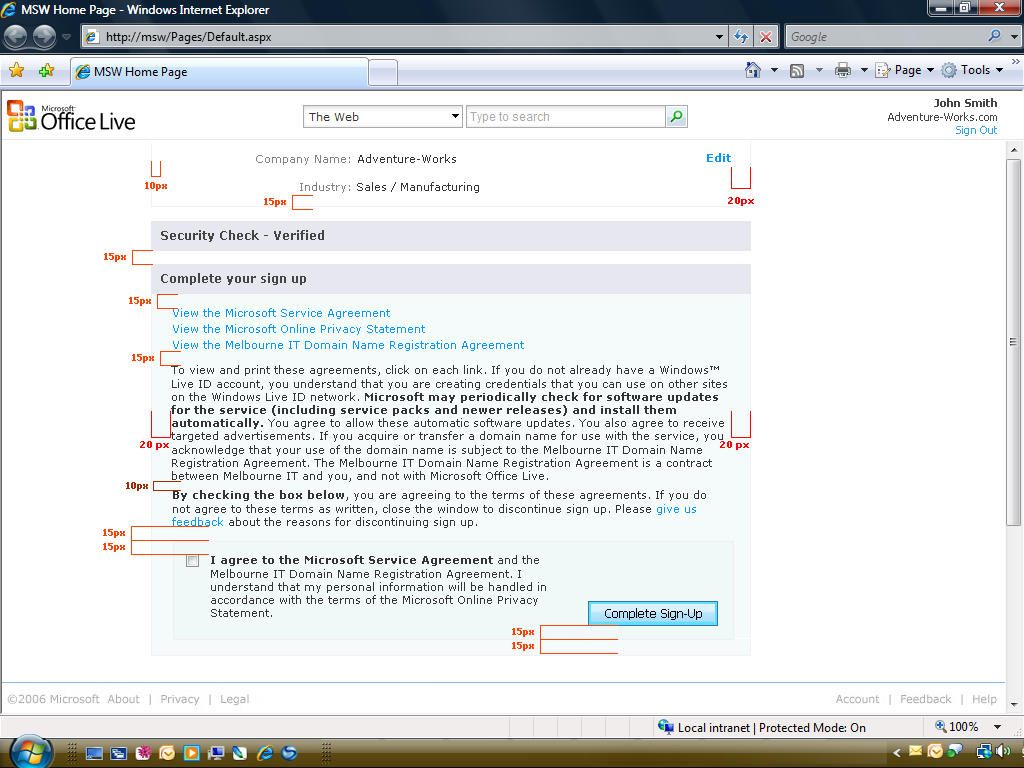
Task: Expand the zoom level dropdown arrow
Action: [997, 727]
